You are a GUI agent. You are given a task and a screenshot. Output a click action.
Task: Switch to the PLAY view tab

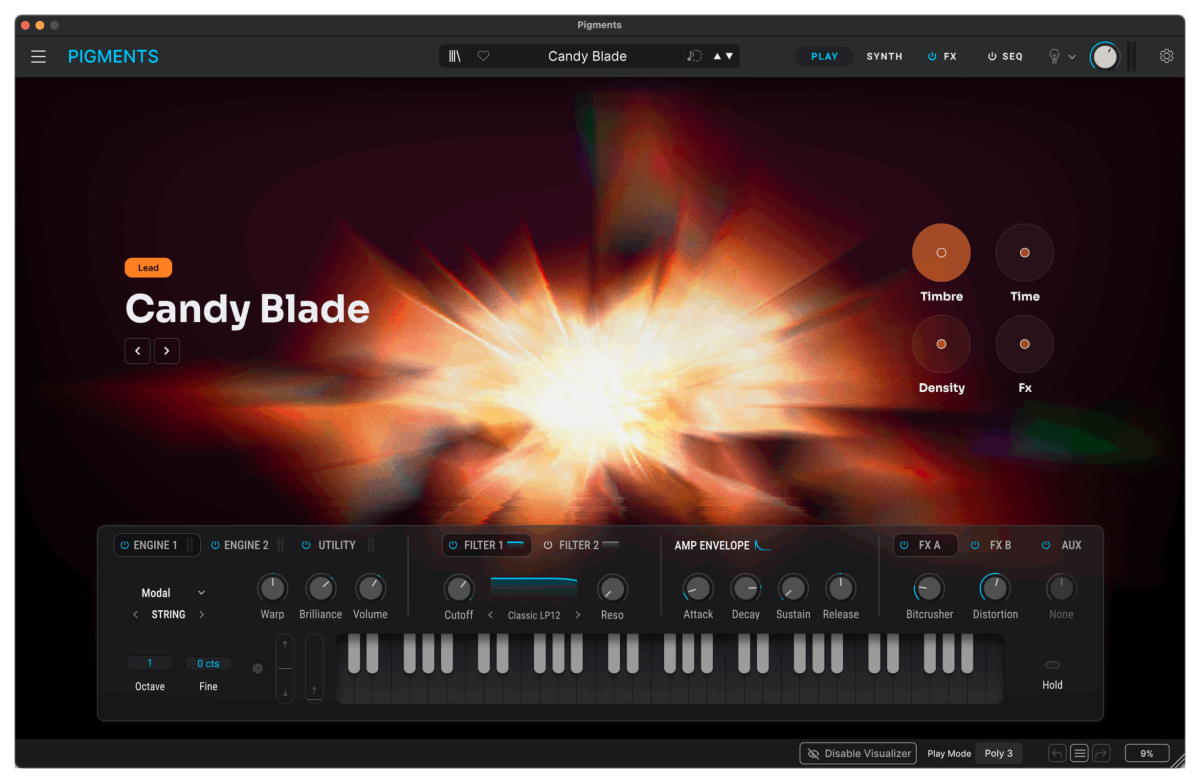825,56
